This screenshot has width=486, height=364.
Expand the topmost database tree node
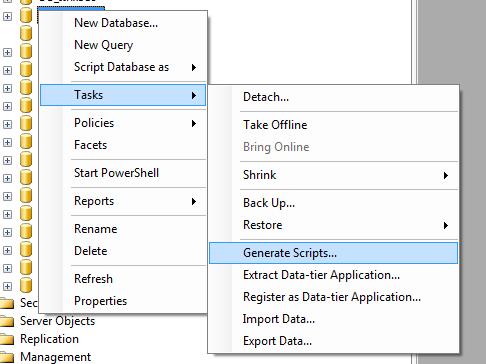click(x=7, y=16)
